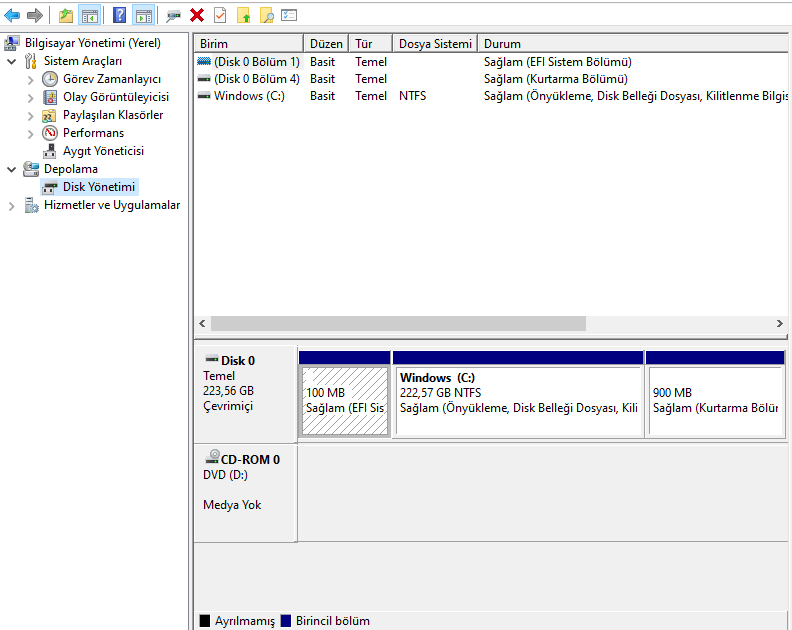
Task: Select the (Disk 0 Bölüm 4) volume row
Action: coord(491,79)
